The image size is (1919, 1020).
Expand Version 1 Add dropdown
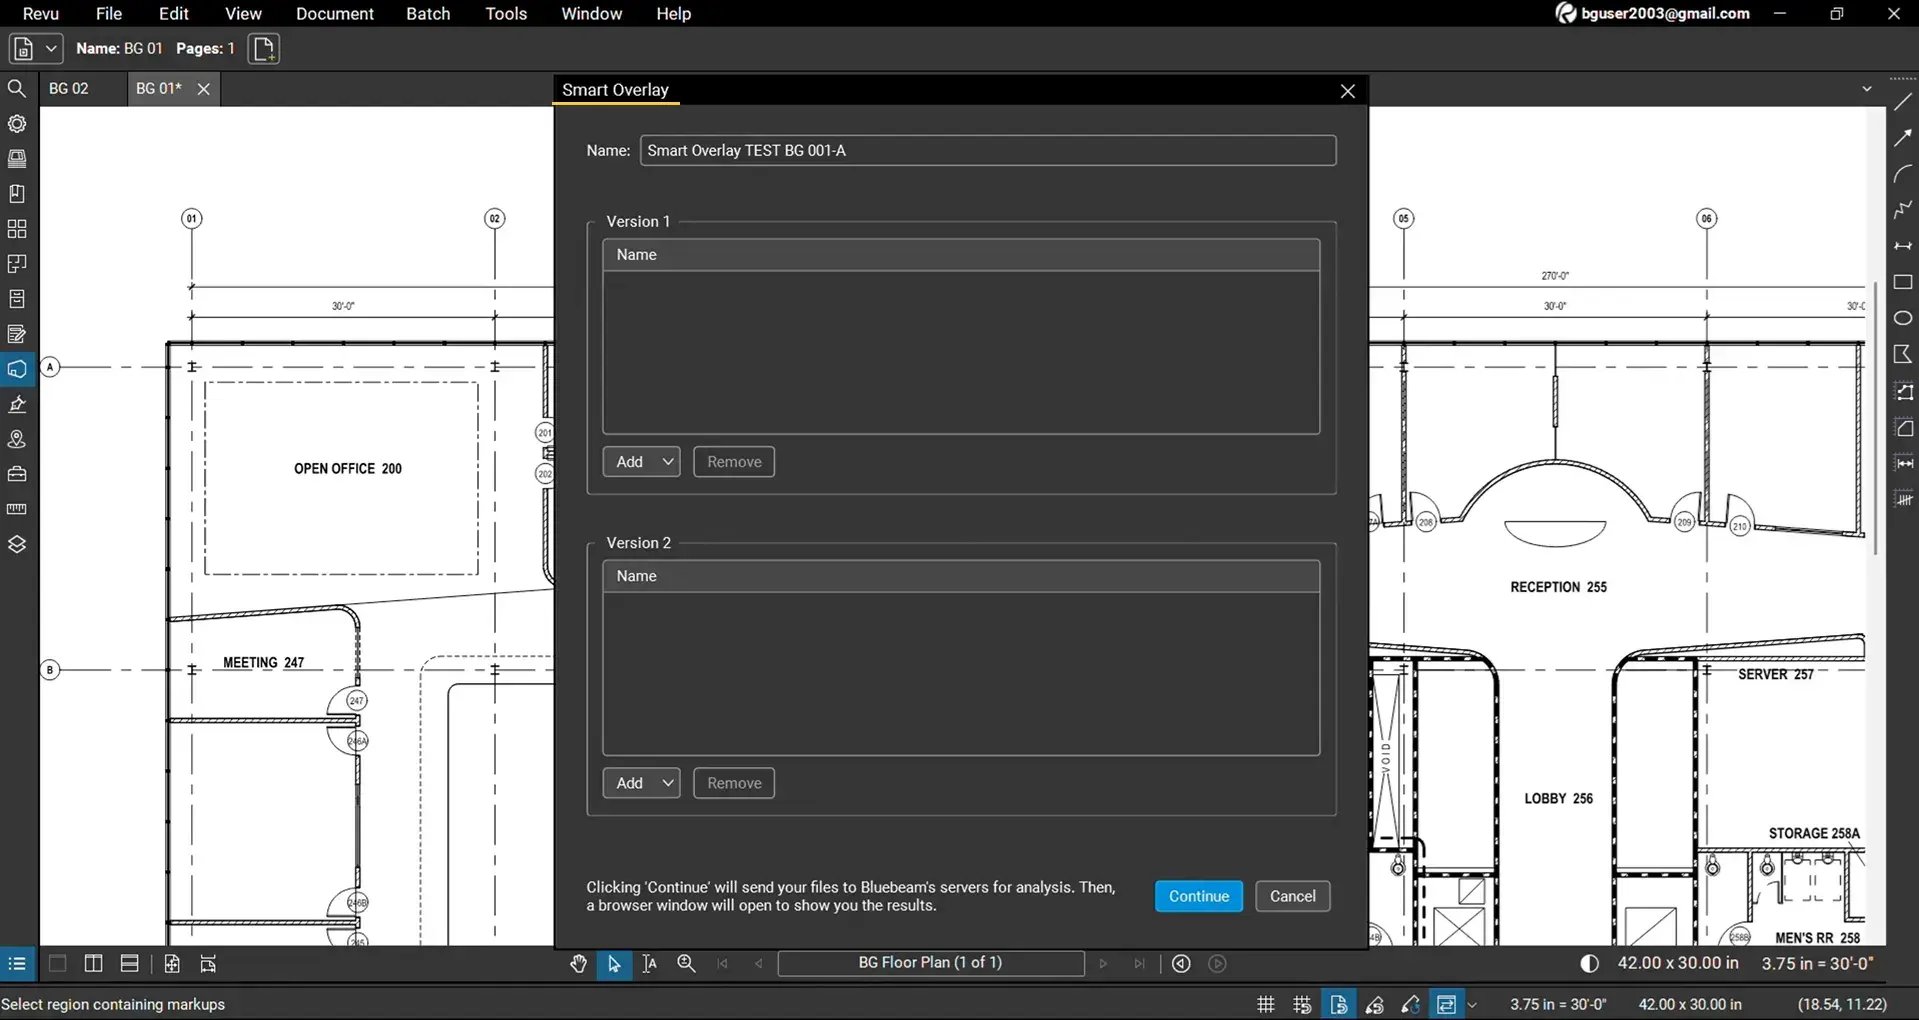(x=667, y=462)
